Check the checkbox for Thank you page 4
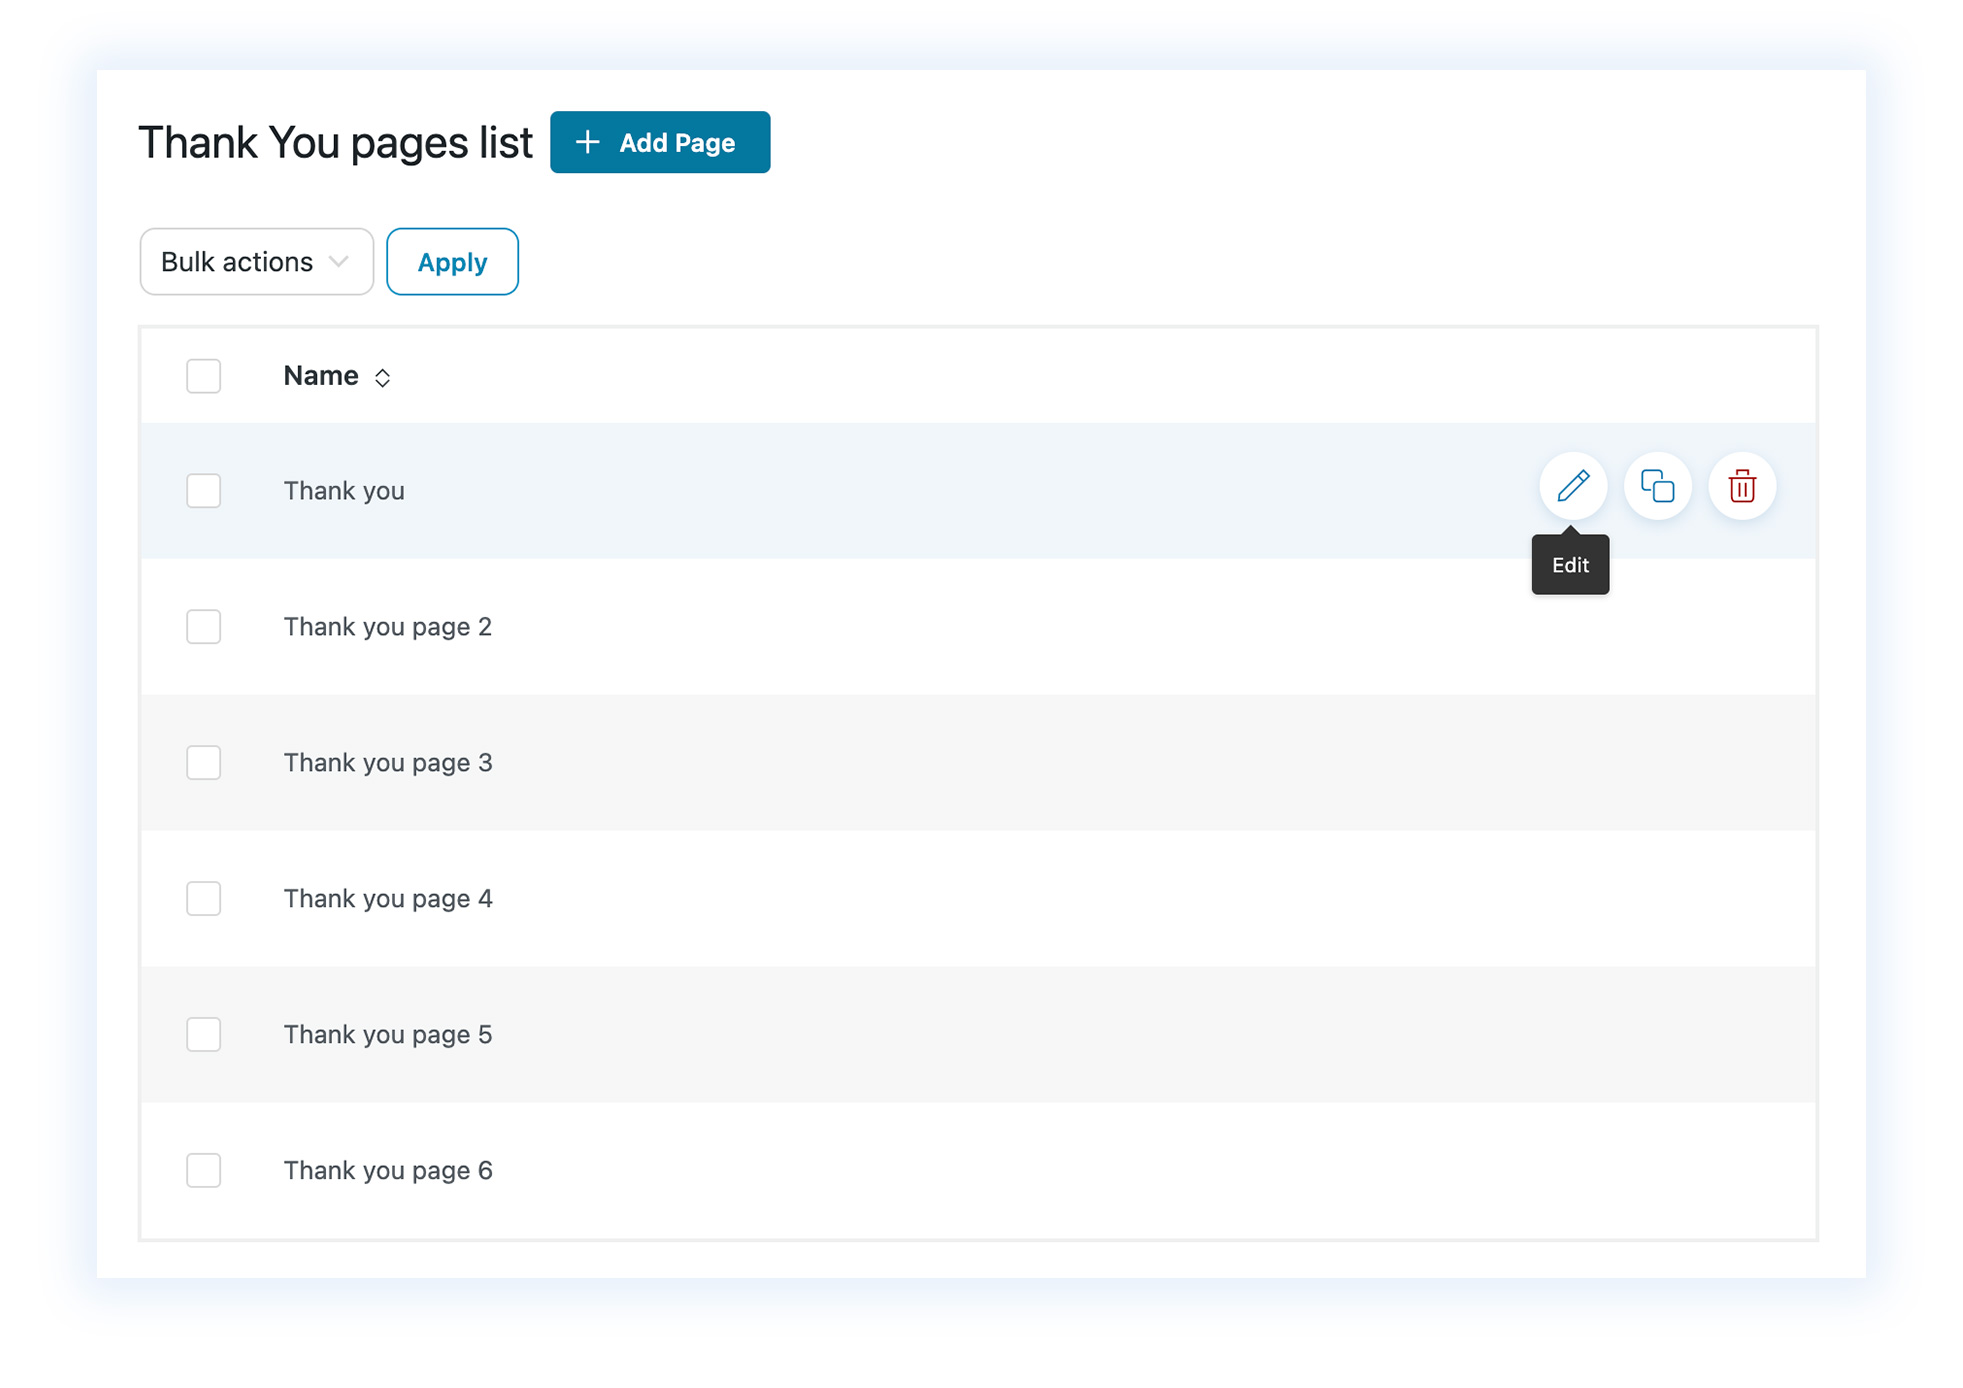Image resolution: width=1963 pixels, height=1388 pixels. point(203,899)
